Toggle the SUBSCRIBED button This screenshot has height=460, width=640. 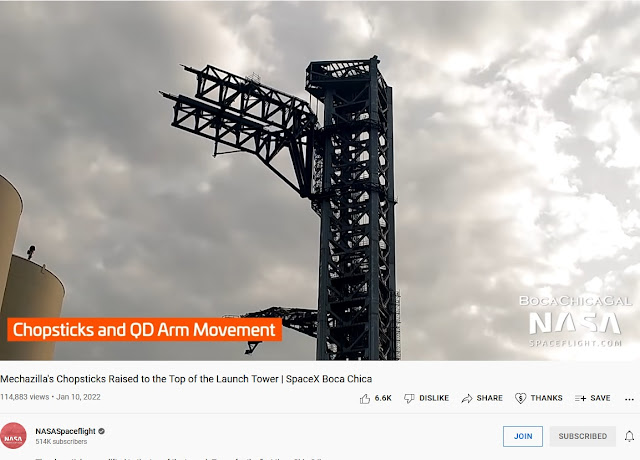tap(582, 436)
